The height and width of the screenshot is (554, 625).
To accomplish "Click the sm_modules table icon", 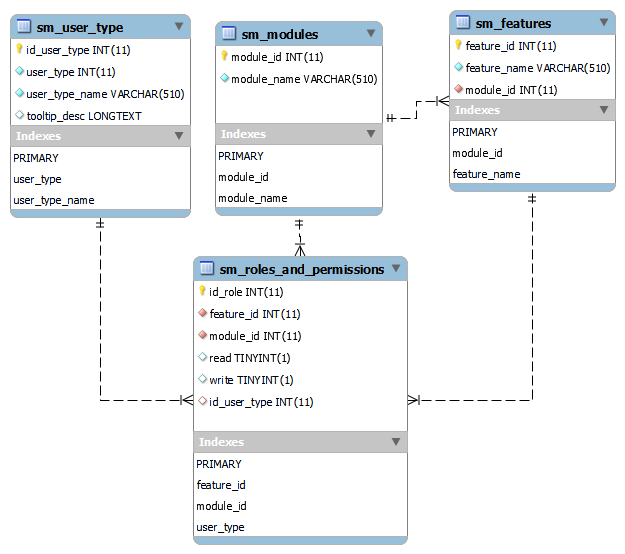I will pyautogui.click(x=229, y=34).
